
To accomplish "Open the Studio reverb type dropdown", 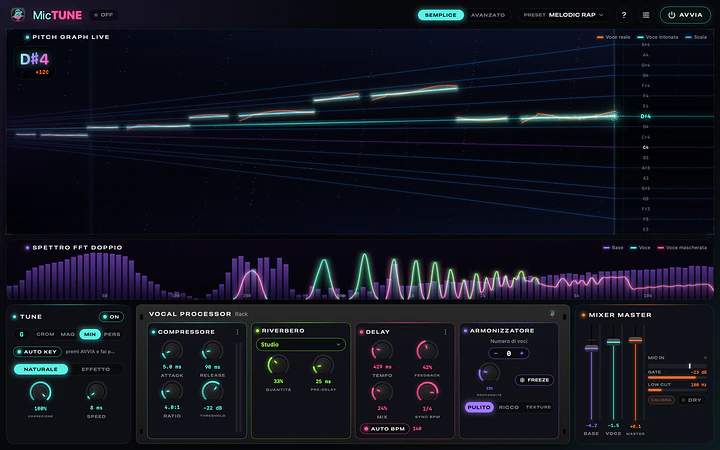I will pos(301,344).
